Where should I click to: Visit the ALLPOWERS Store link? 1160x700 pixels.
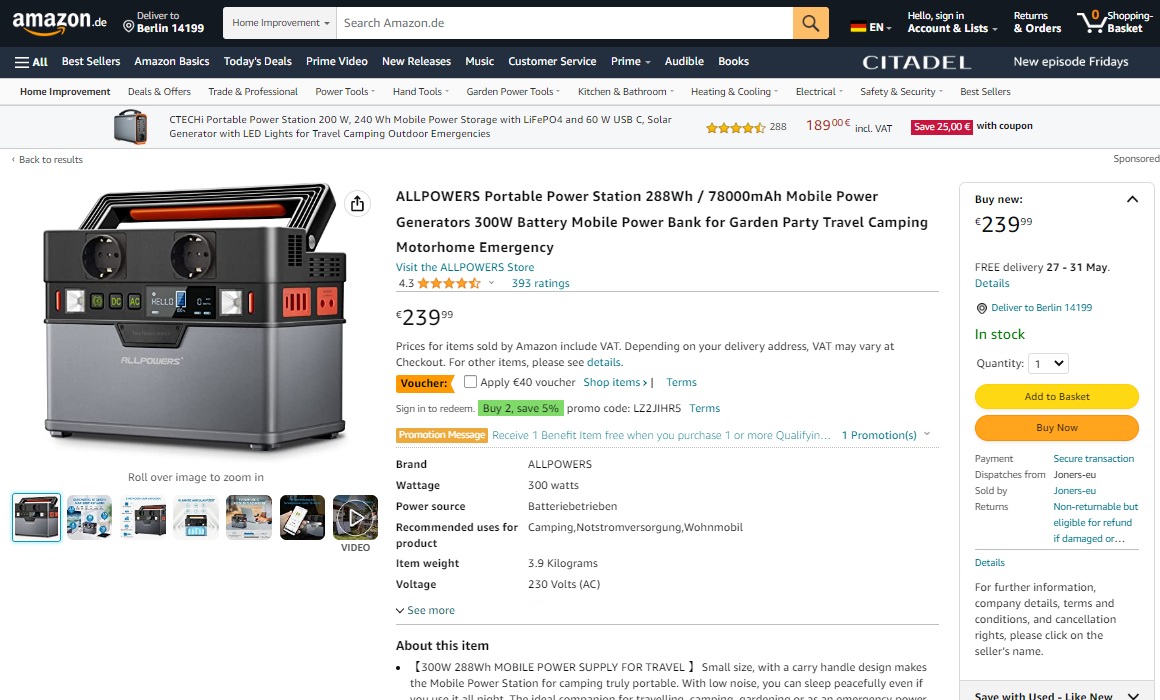point(465,267)
